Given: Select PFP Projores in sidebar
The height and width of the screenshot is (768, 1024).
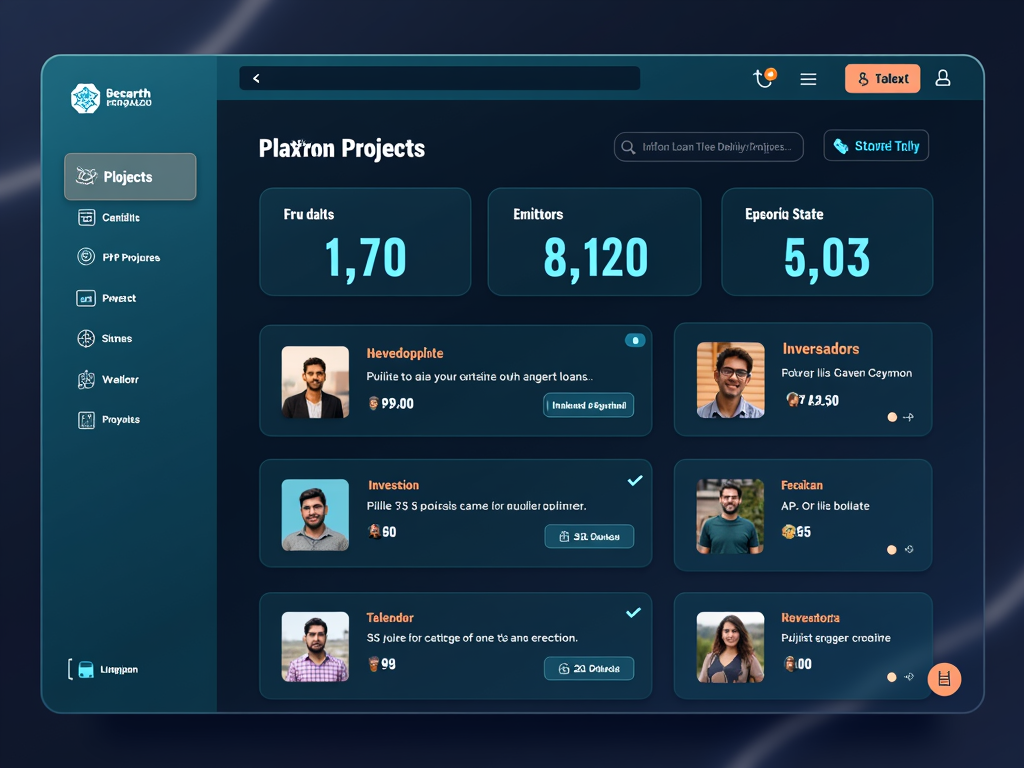Looking at the screenshot, I should 118,257.
